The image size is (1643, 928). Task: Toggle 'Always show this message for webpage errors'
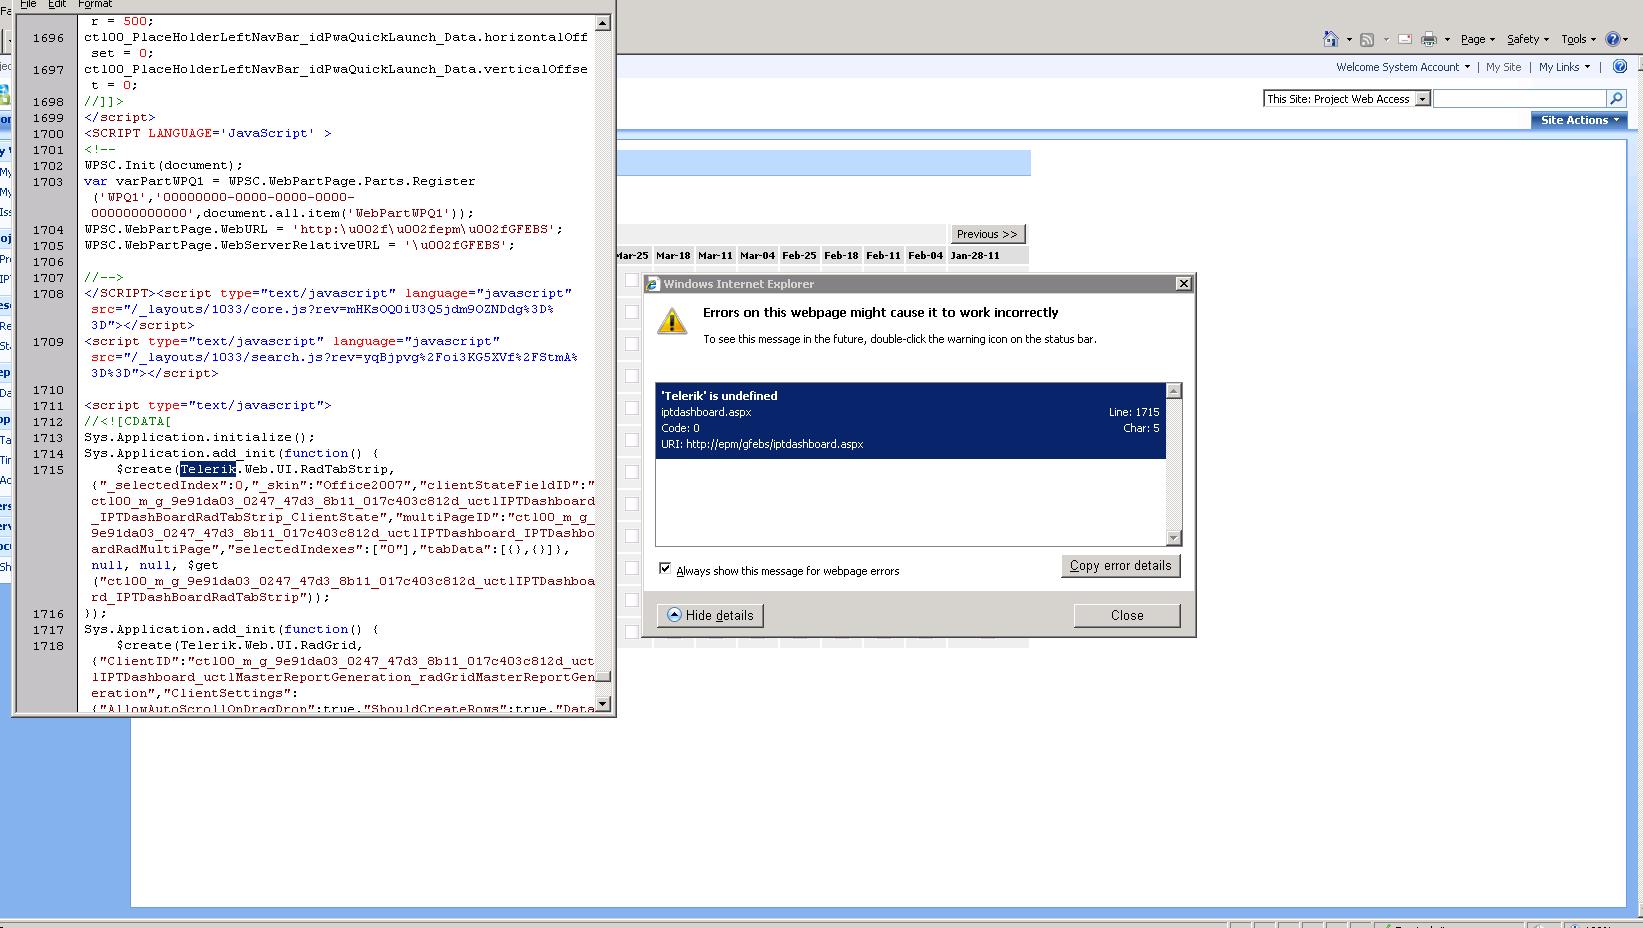click(x=665, y=569)
